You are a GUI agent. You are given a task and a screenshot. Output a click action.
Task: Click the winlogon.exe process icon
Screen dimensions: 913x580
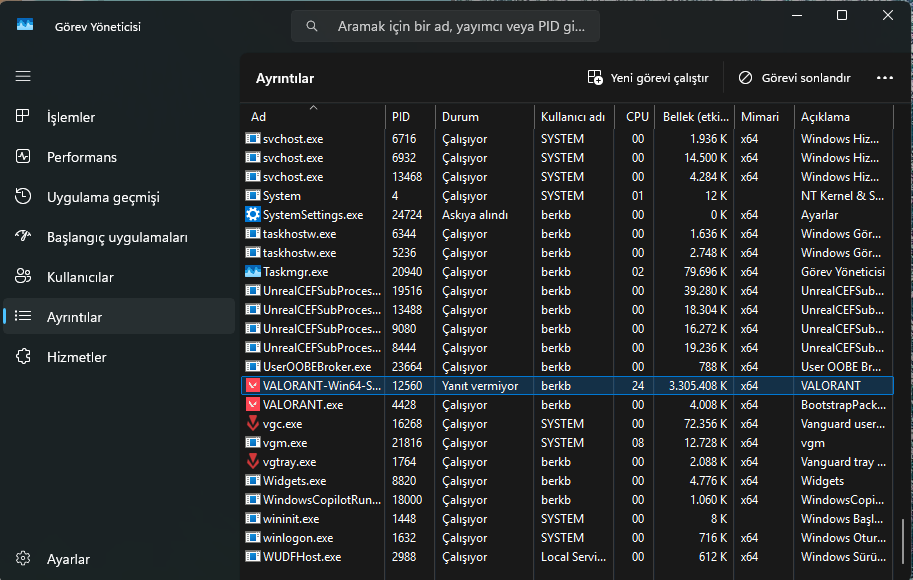[253, 537]
